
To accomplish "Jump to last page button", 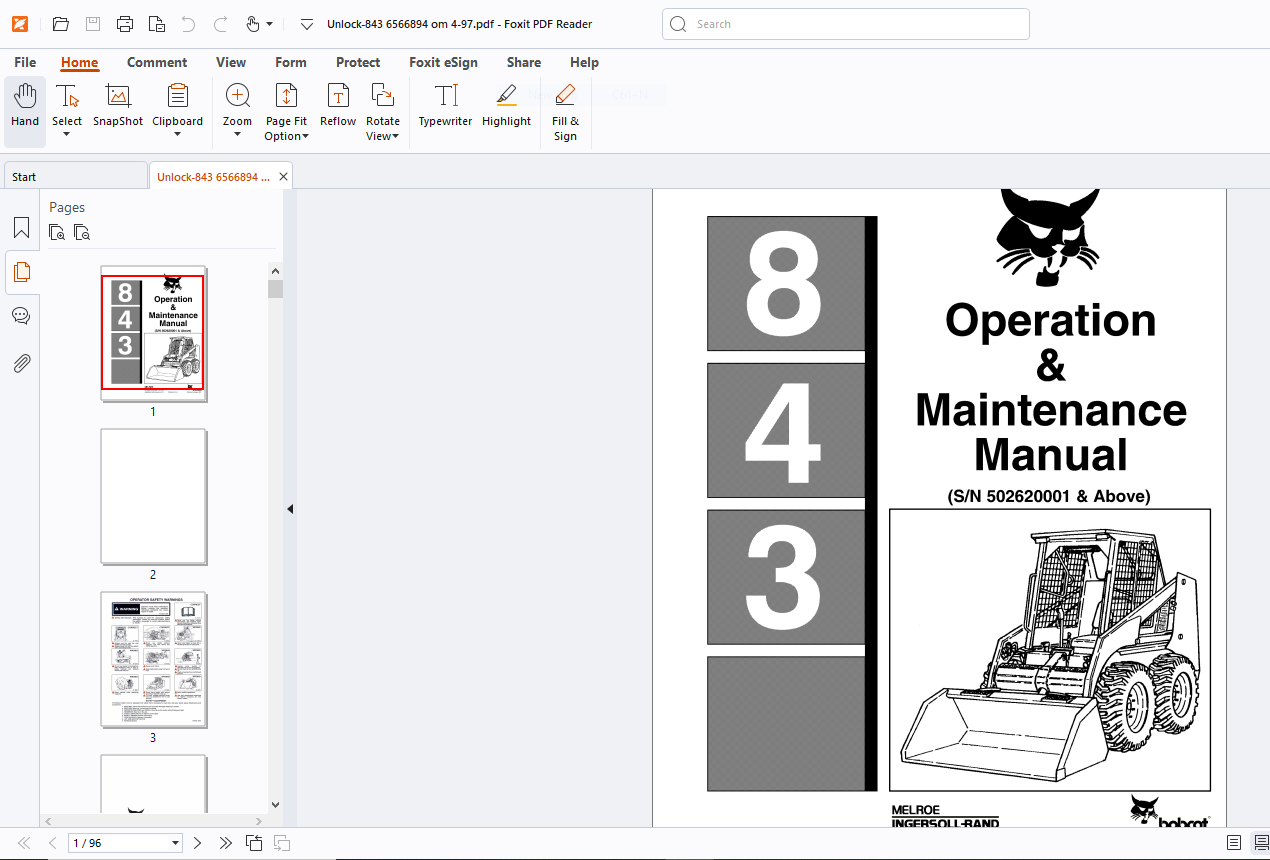I will [x=226, y=843].
